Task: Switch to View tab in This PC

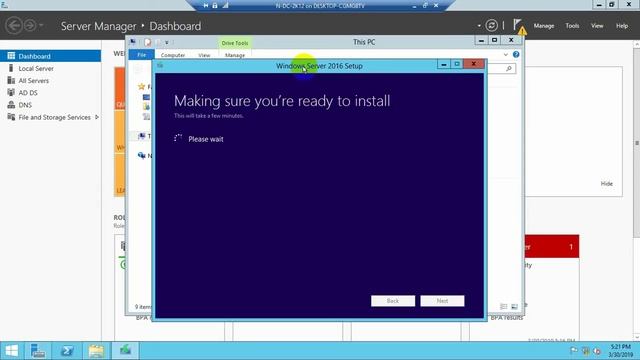Action: [x=204, y=55]
